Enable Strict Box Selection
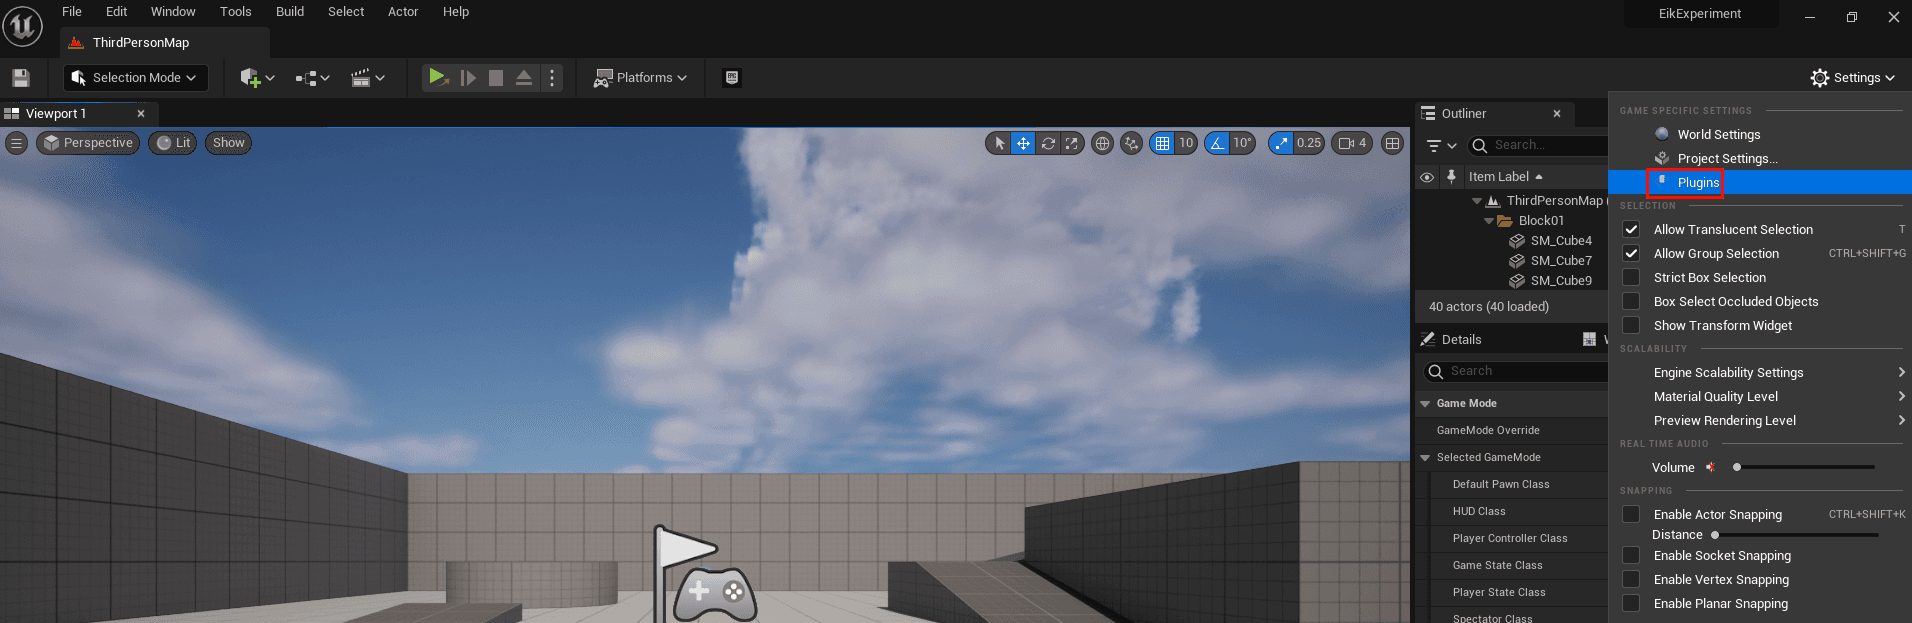 1631,277
